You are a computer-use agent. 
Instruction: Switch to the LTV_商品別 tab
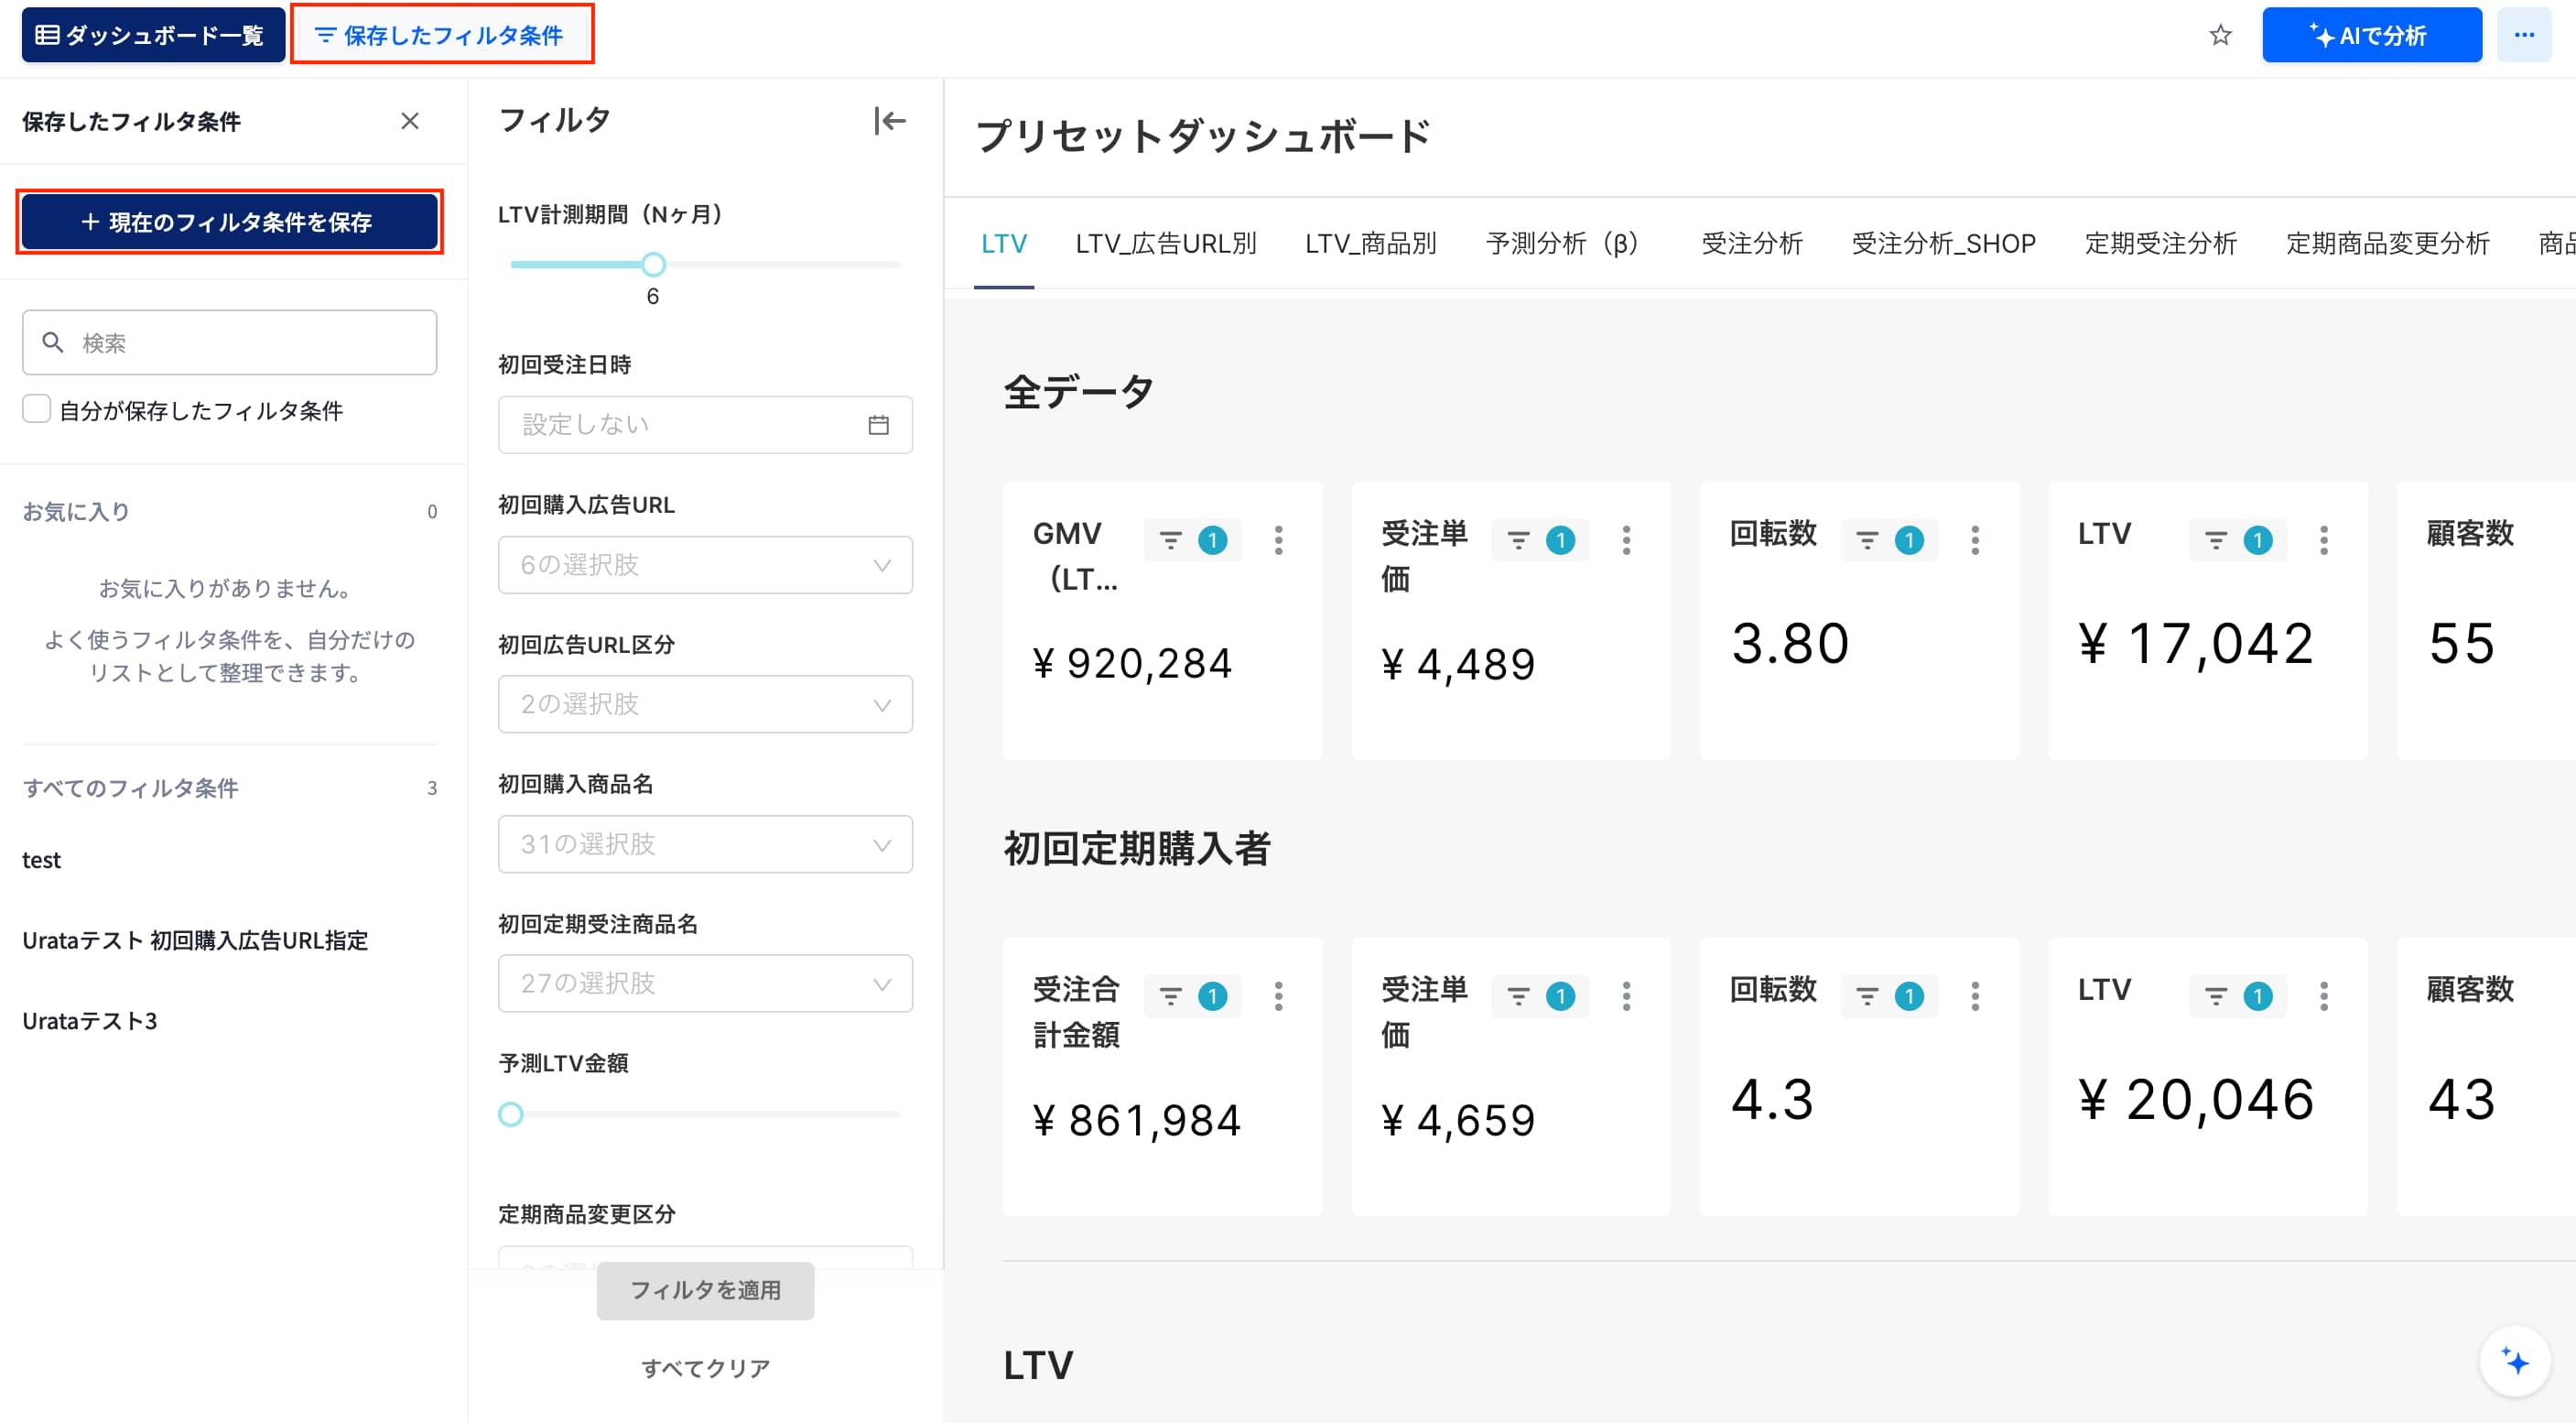click(x=1370, y=243)
